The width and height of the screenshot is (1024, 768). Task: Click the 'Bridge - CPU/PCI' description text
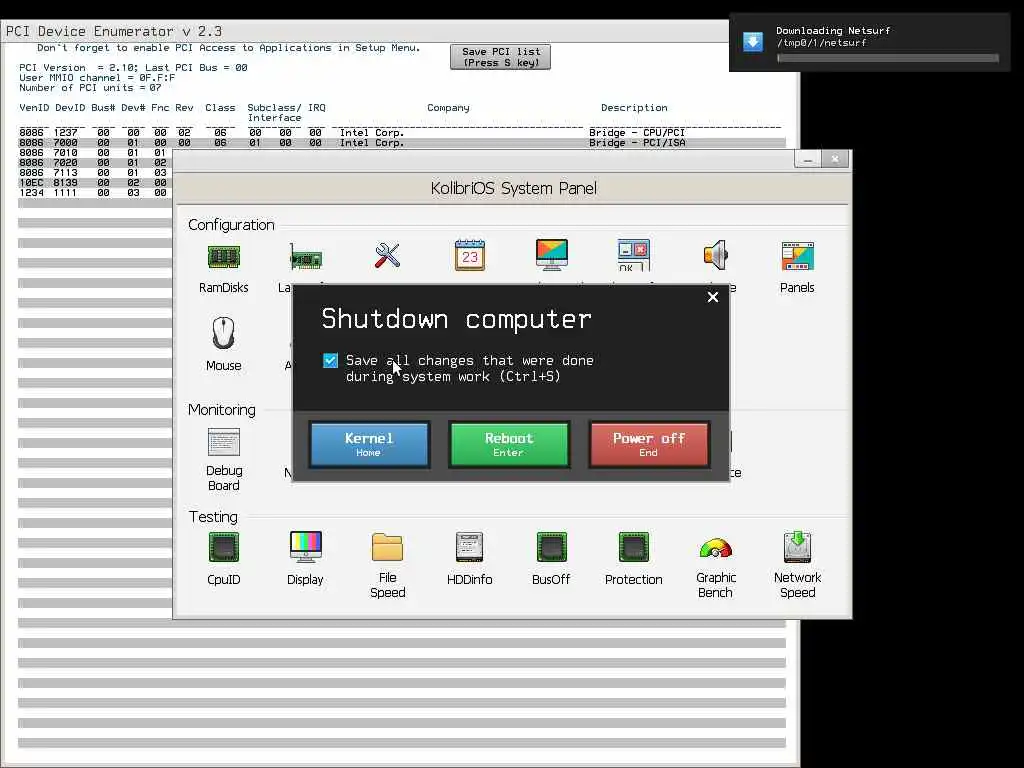[637, 133]
